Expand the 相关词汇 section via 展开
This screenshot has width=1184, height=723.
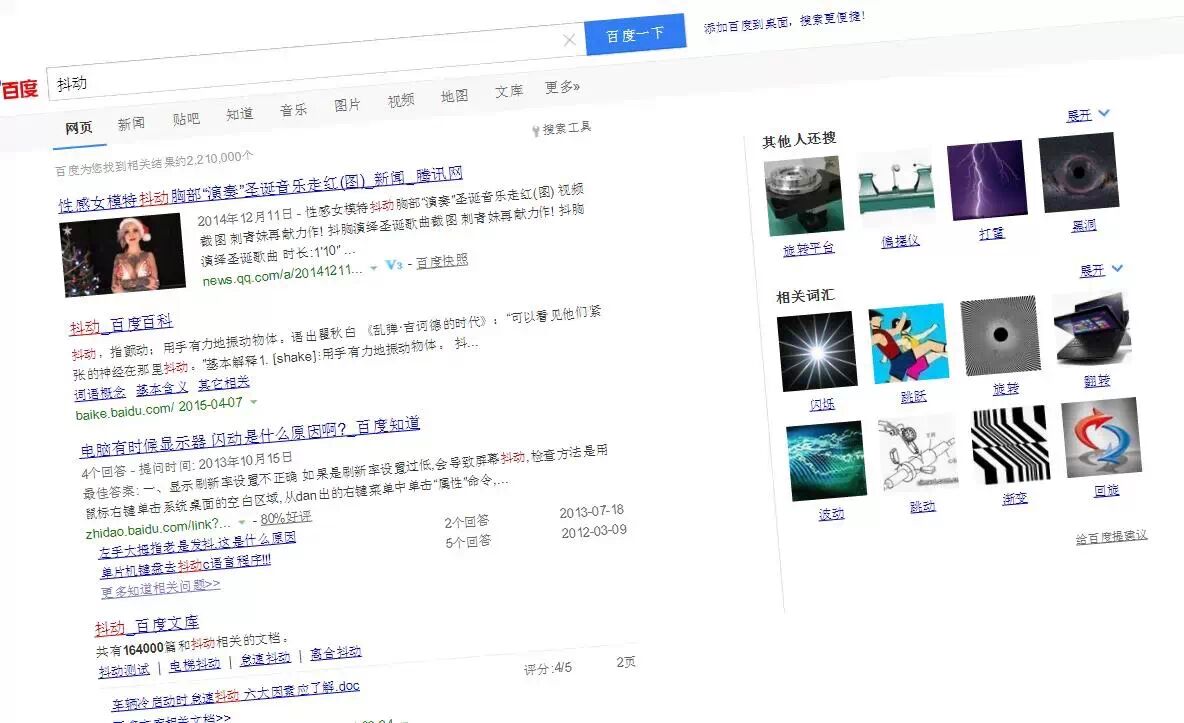tap(1101, 269)
